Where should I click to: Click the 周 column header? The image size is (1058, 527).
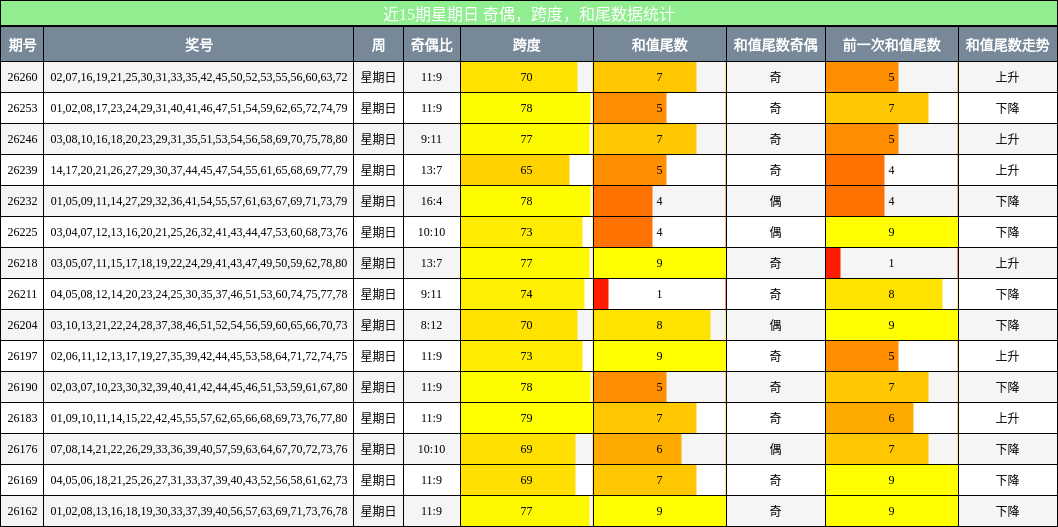379,45
